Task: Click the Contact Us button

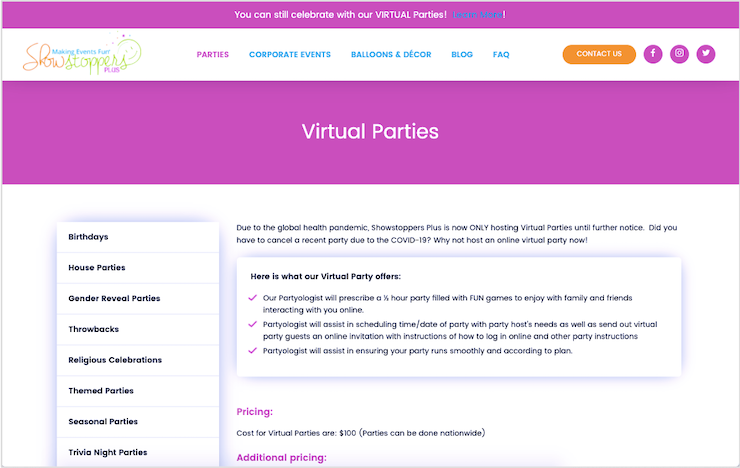Action: (599, 54)
